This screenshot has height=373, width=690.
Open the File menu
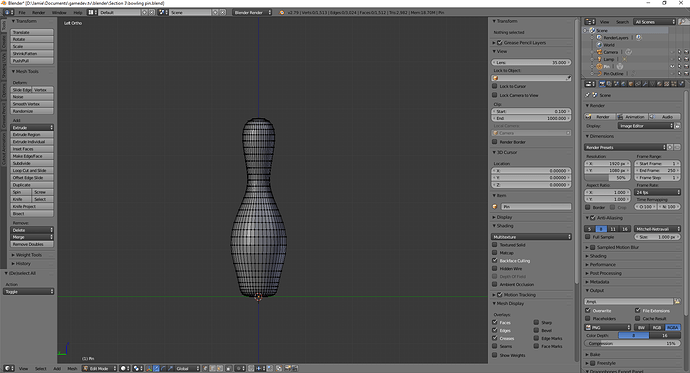(x=22, y=12)
